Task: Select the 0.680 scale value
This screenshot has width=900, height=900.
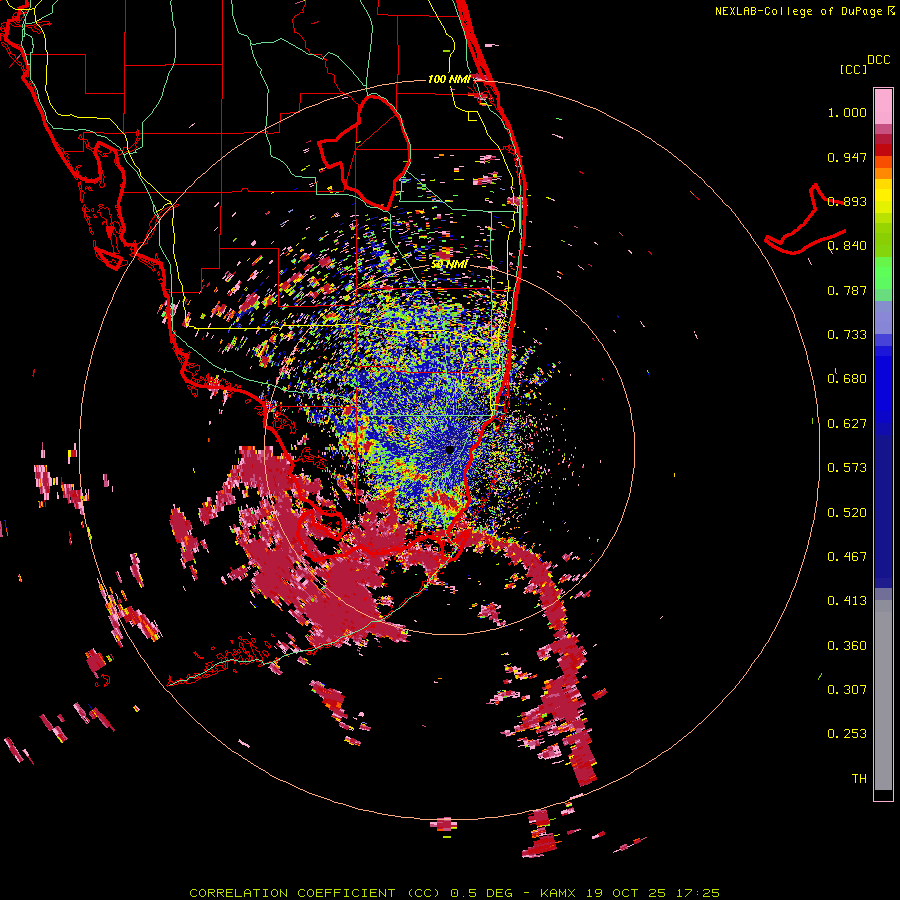Action: [x=847, y=379]
